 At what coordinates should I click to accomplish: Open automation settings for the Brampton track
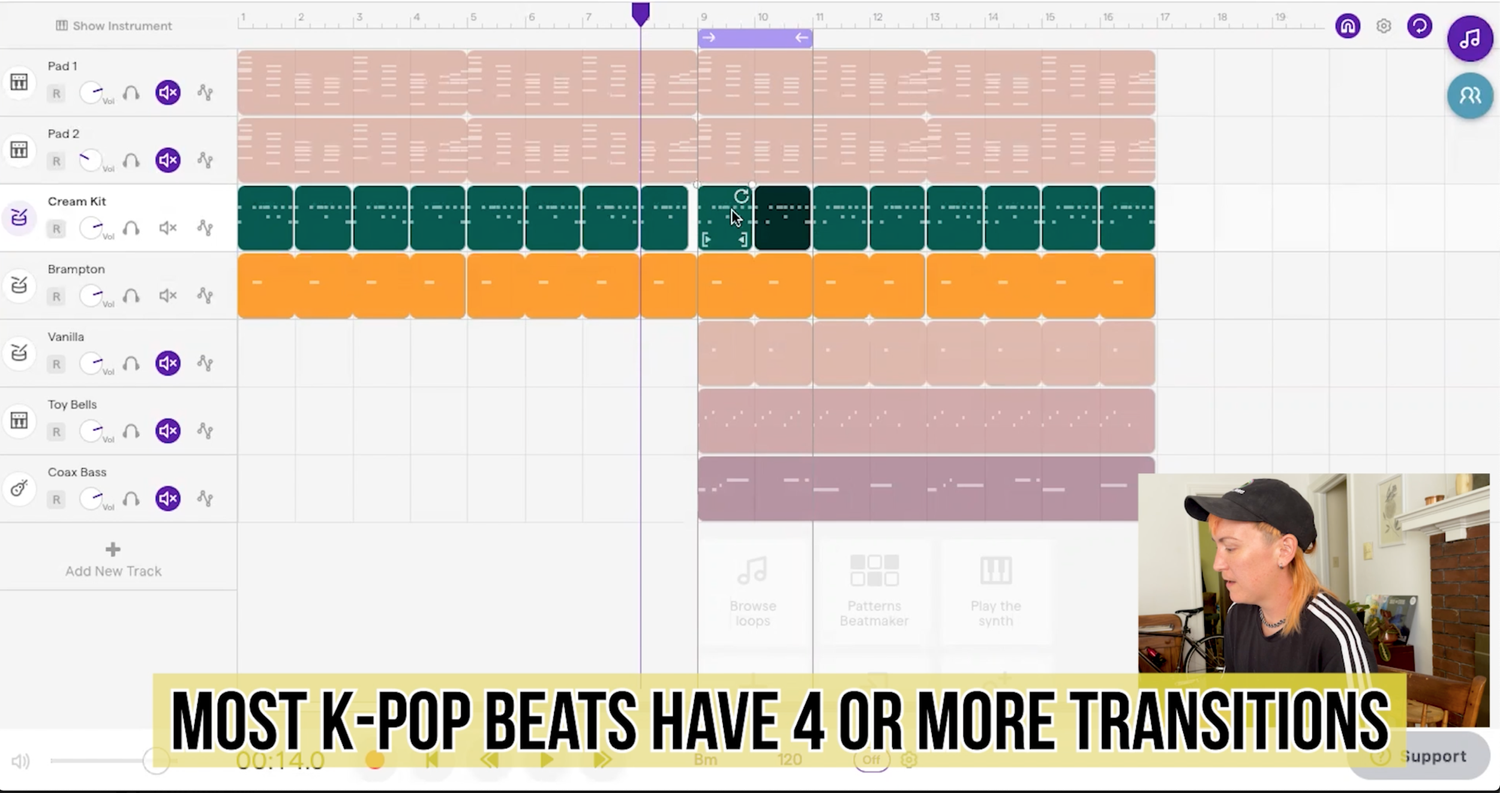(205, 295)
